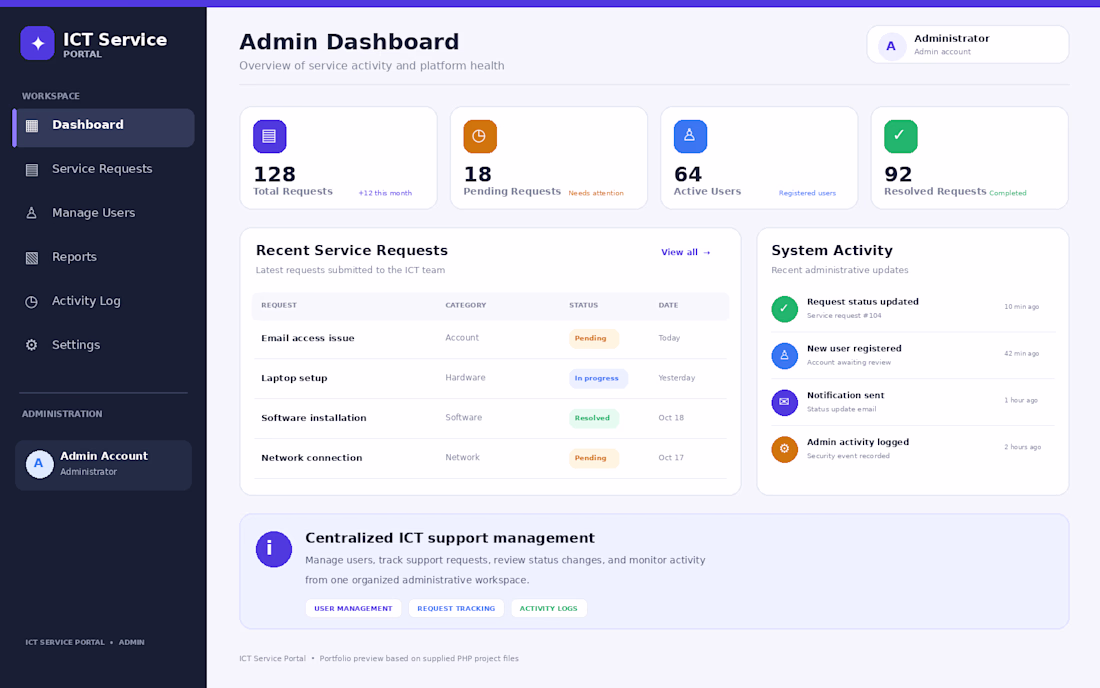Click the Activity Log clock icon

(x=32, y=302)
